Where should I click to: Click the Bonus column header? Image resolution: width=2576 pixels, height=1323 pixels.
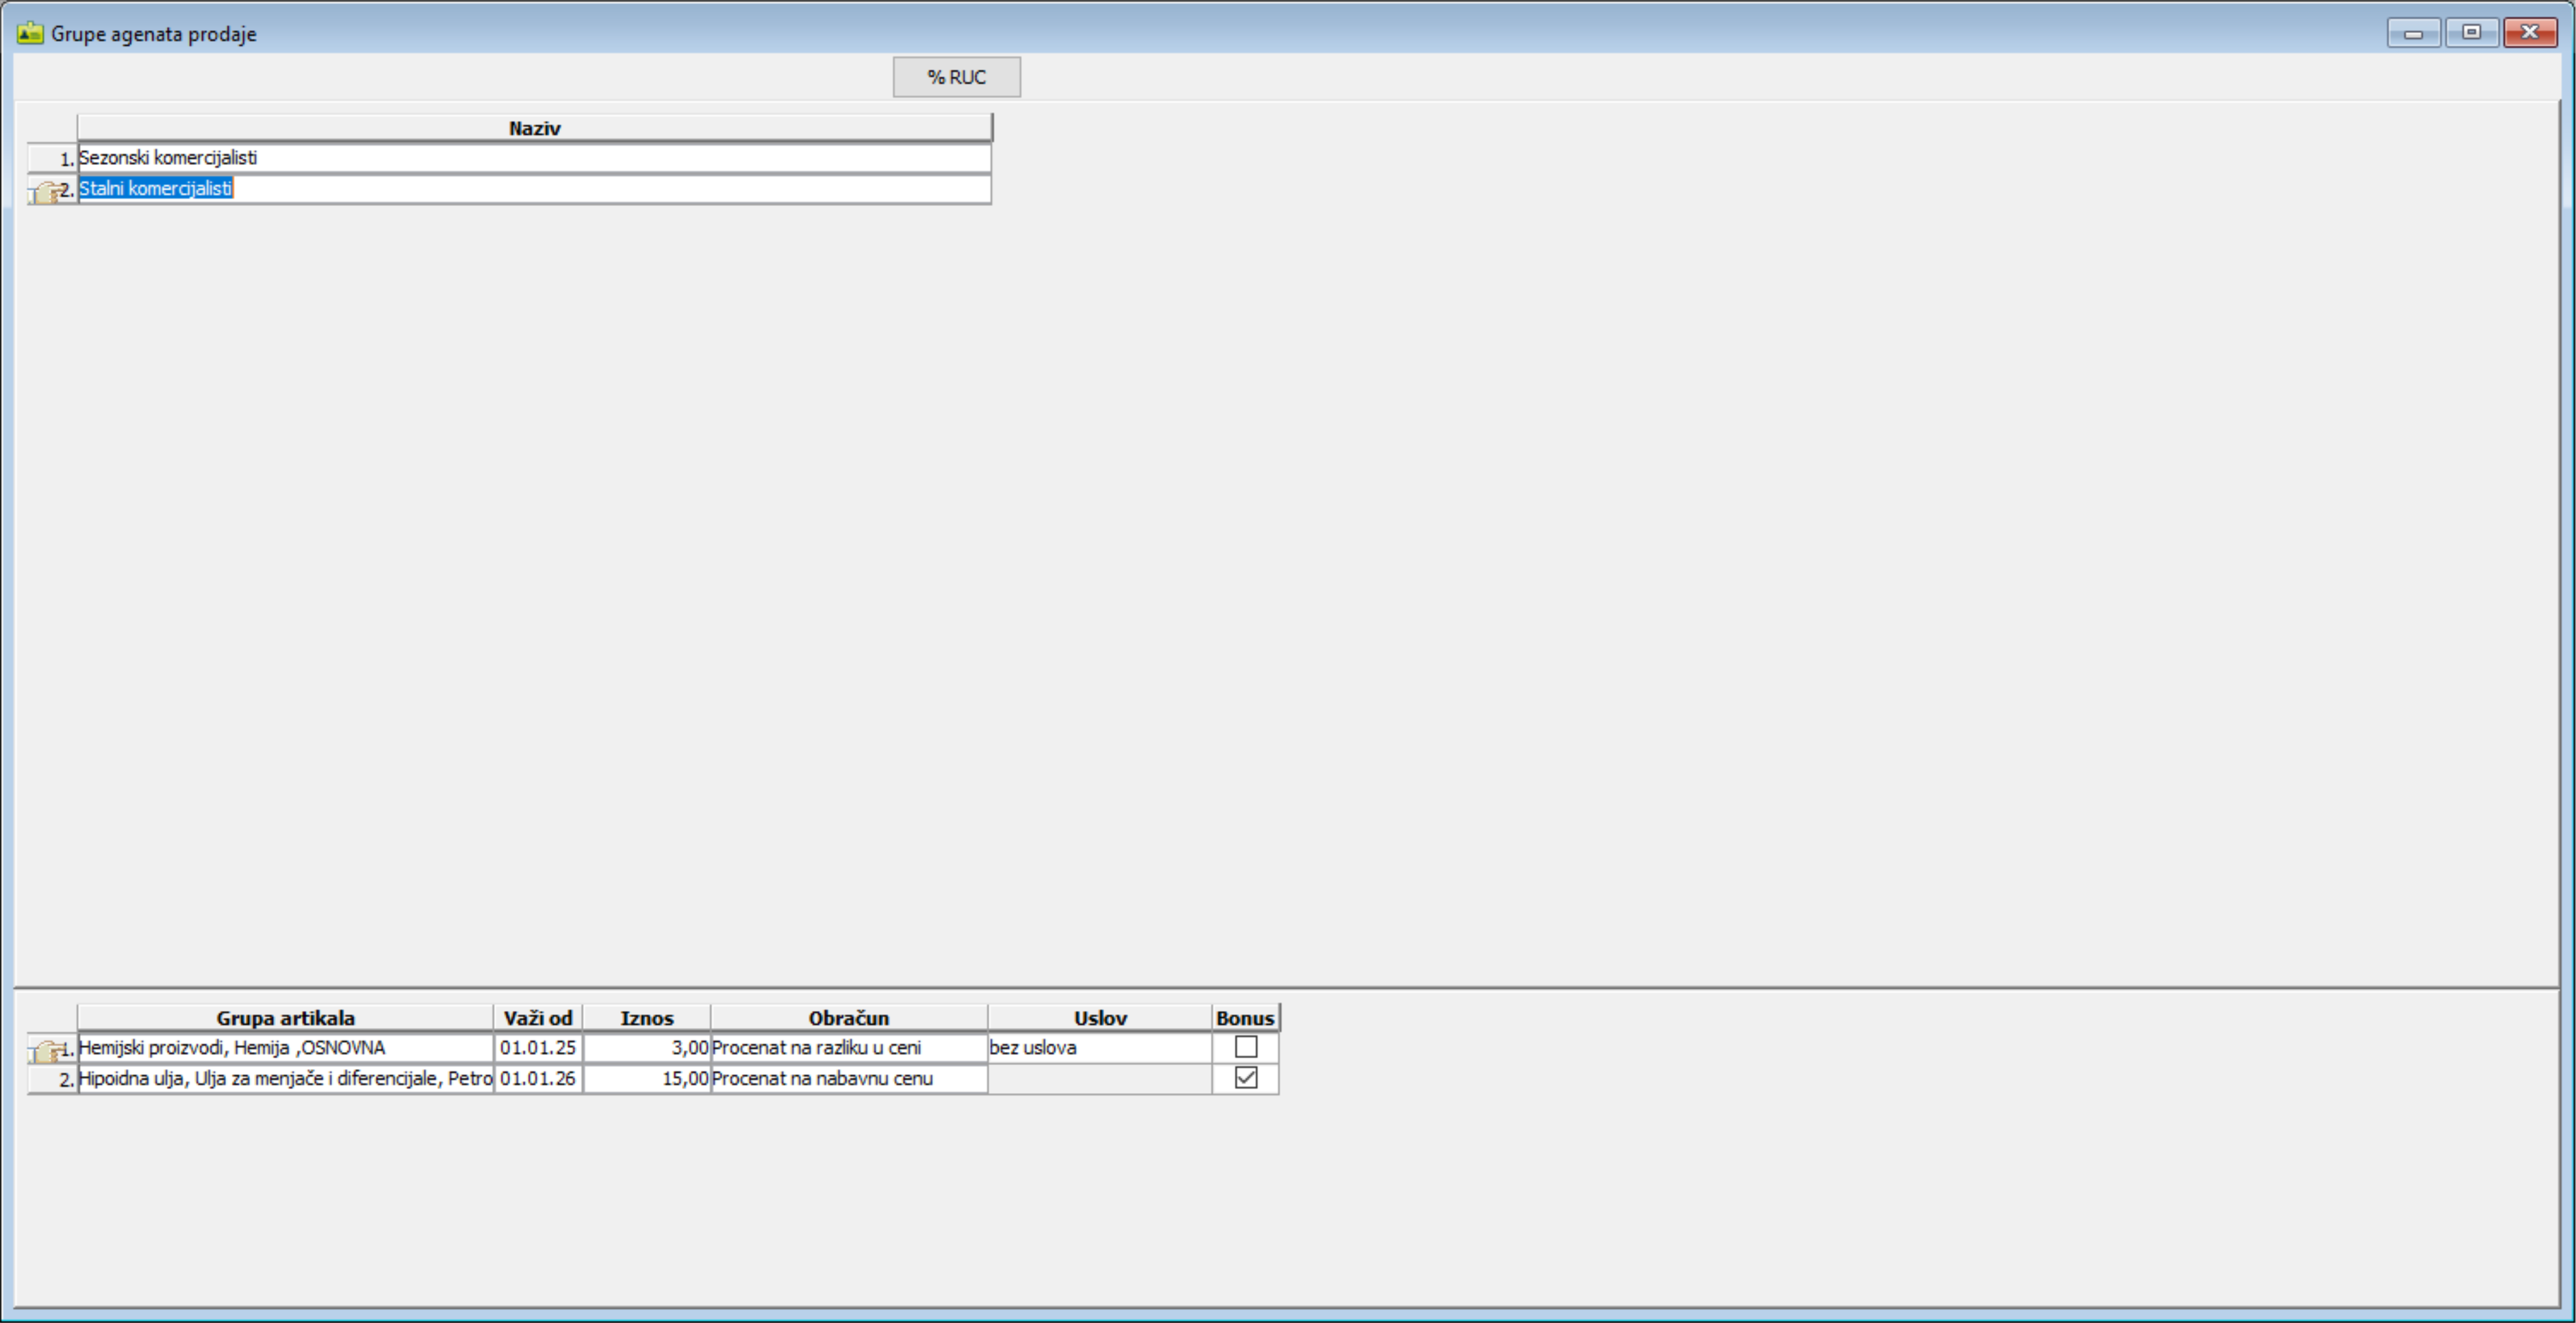click(1245, 1018)
